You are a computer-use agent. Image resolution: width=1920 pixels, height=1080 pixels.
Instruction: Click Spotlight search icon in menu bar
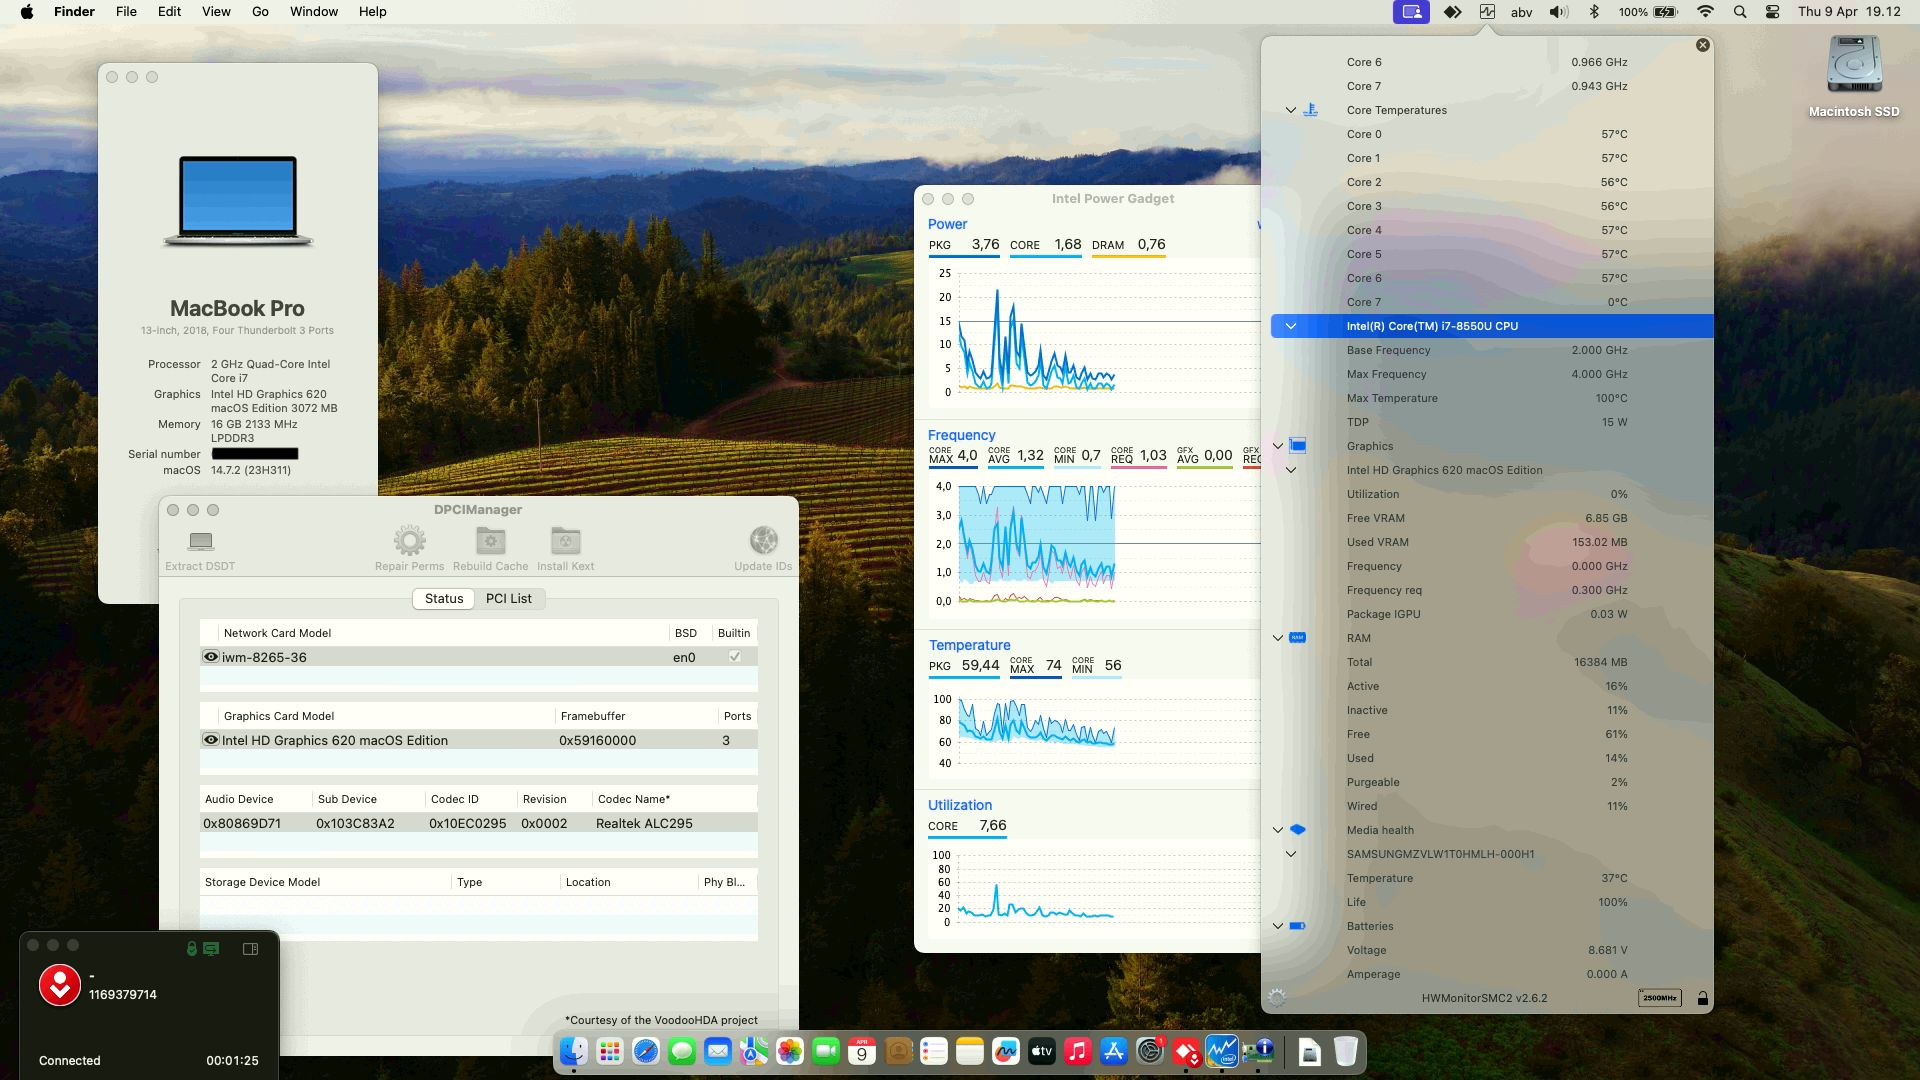(1740, 12)
